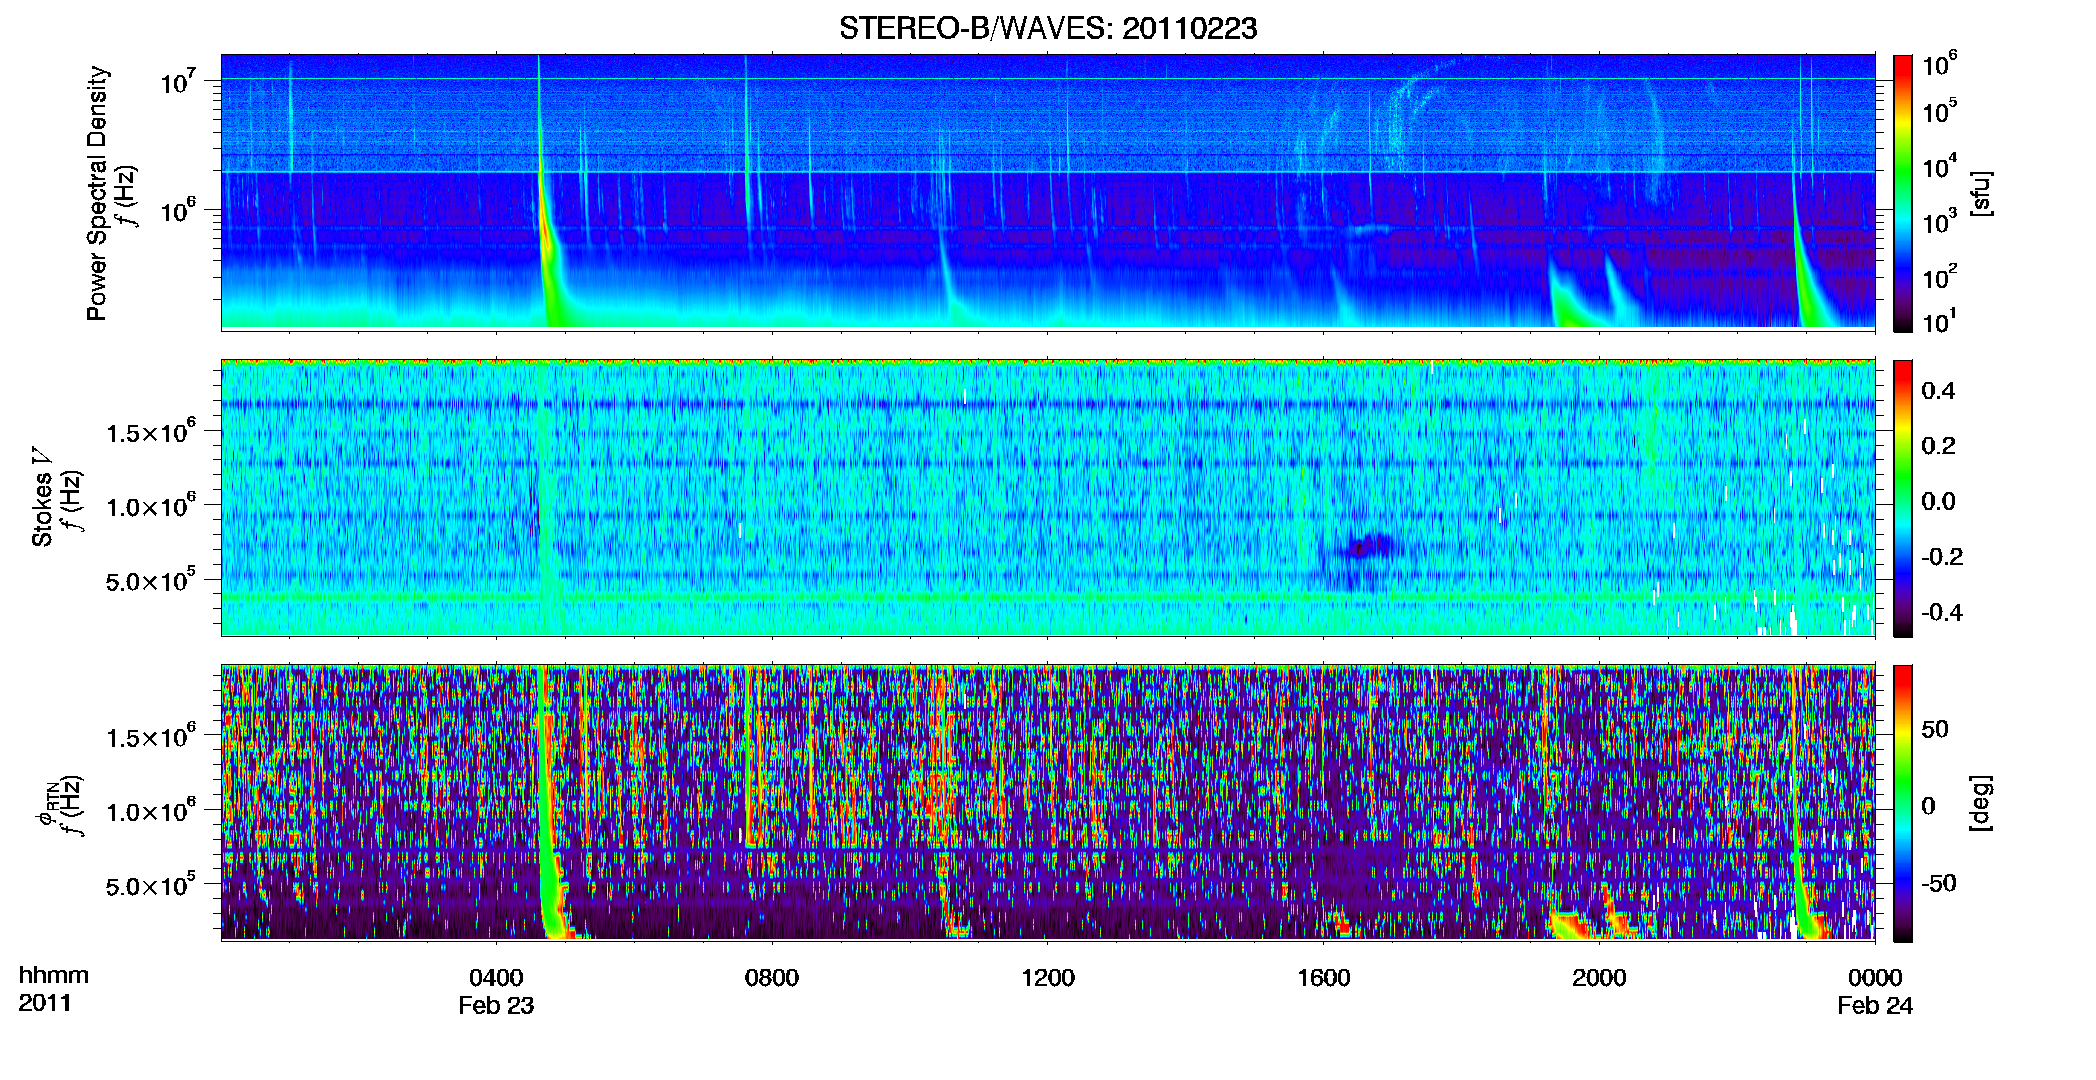Click the "Feb 23" date label
This screenshot has width=2096, height=1080.
pos(496,1006)
